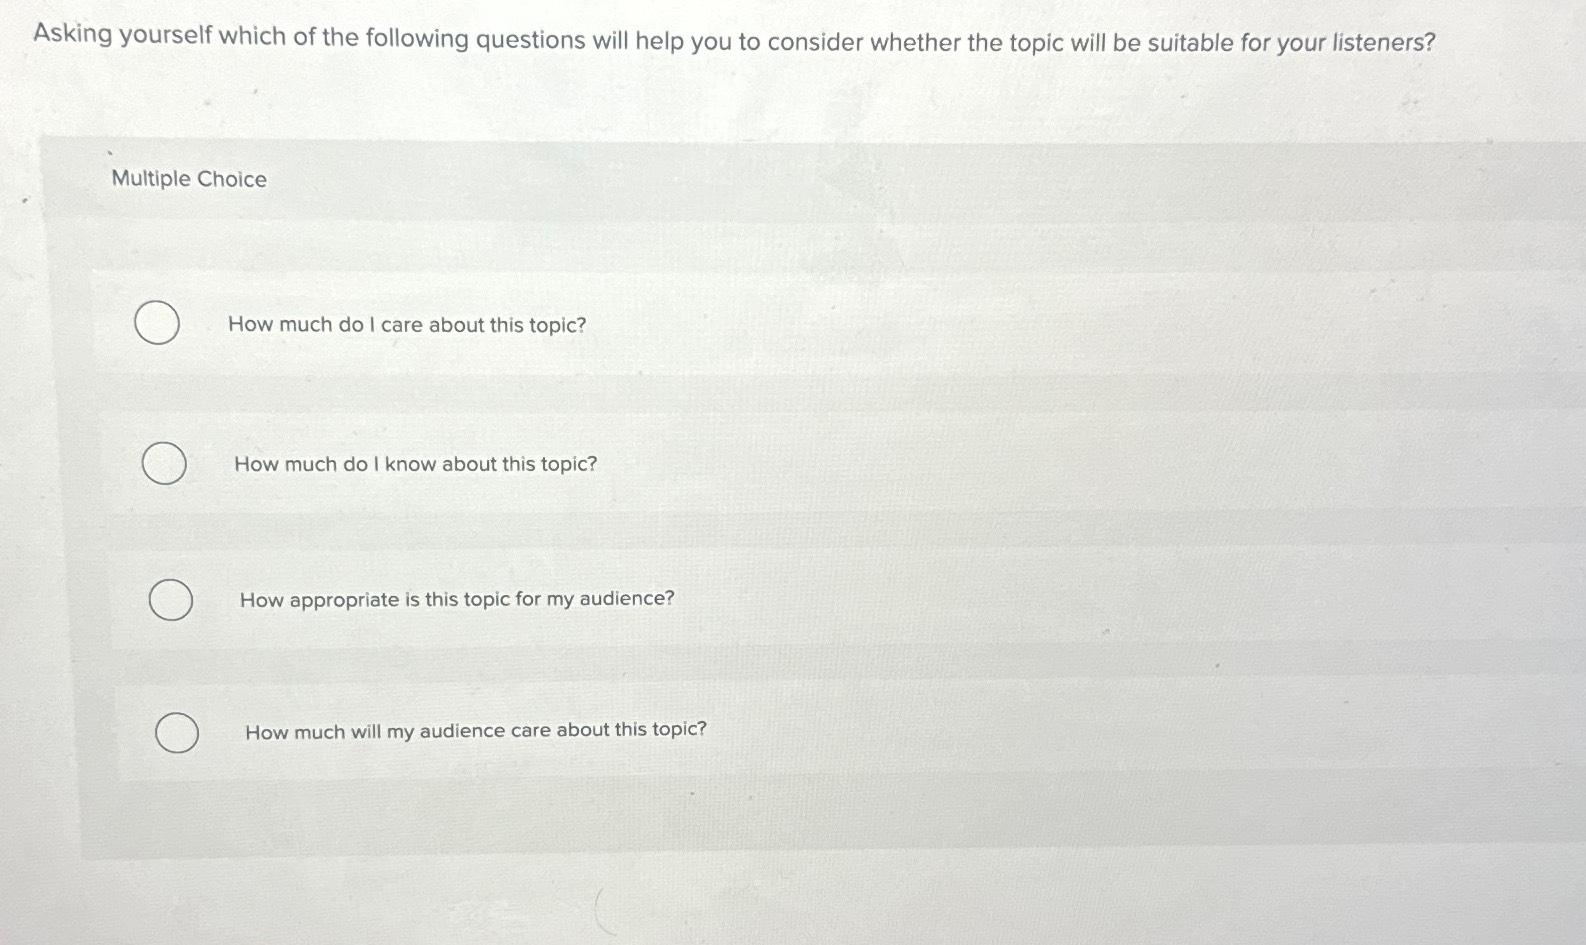The height and width of the screenshot is (945, 1586).
Task: Click the first answer option text
Action: (406, 324)
